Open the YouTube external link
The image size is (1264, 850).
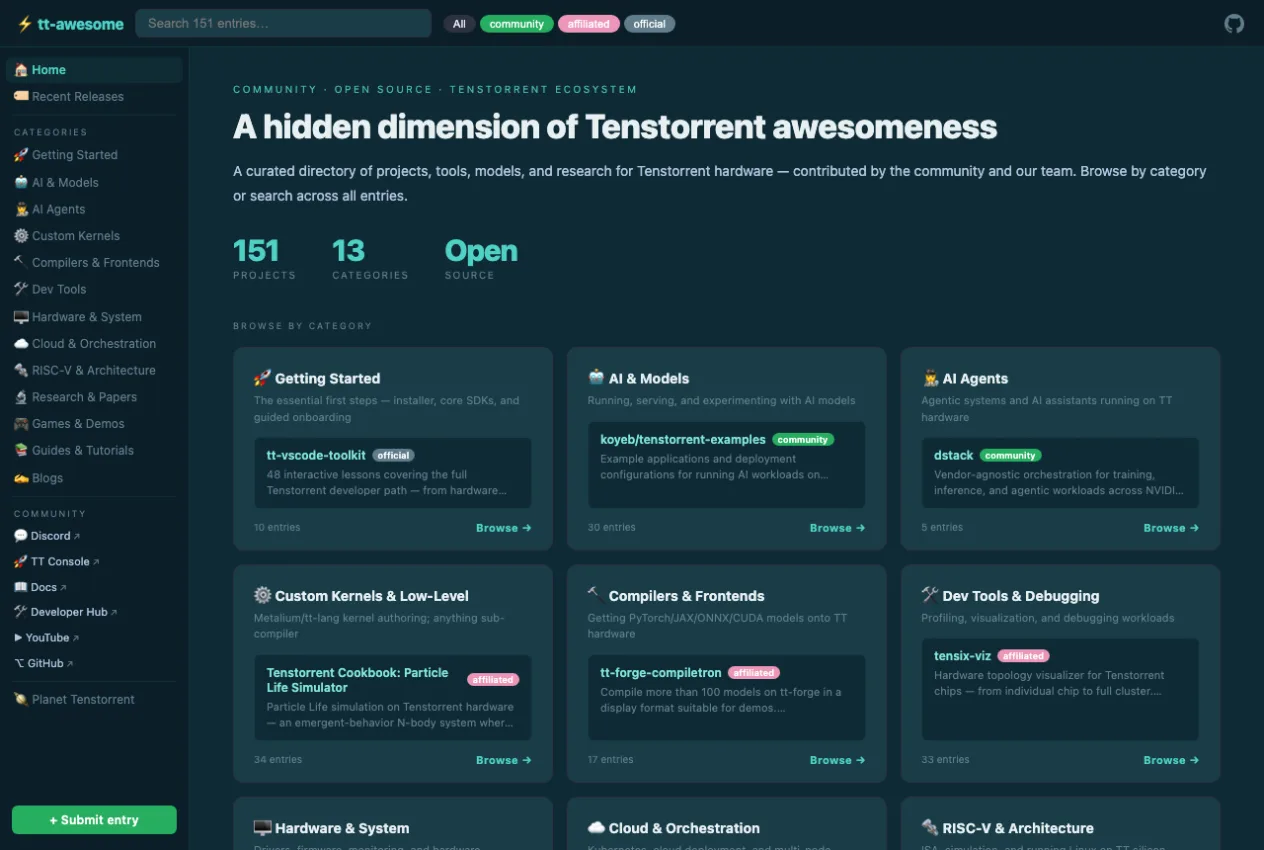(x=46, y=637)
